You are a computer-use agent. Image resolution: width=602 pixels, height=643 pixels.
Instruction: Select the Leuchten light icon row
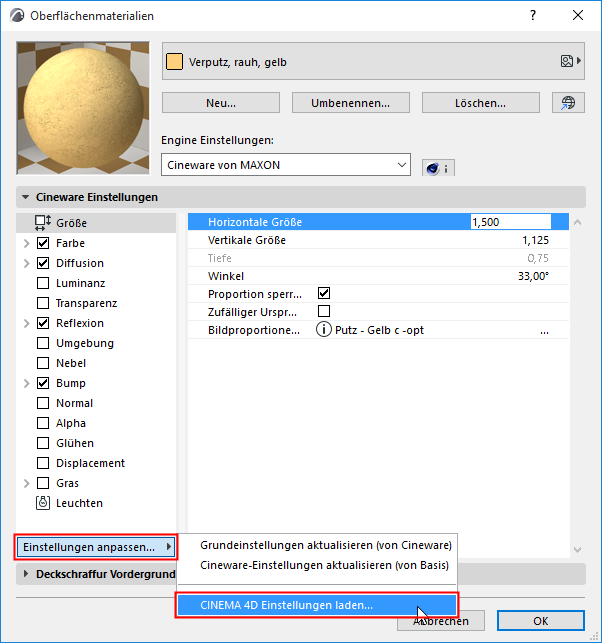pyautogui.click(x=96, y=503)
